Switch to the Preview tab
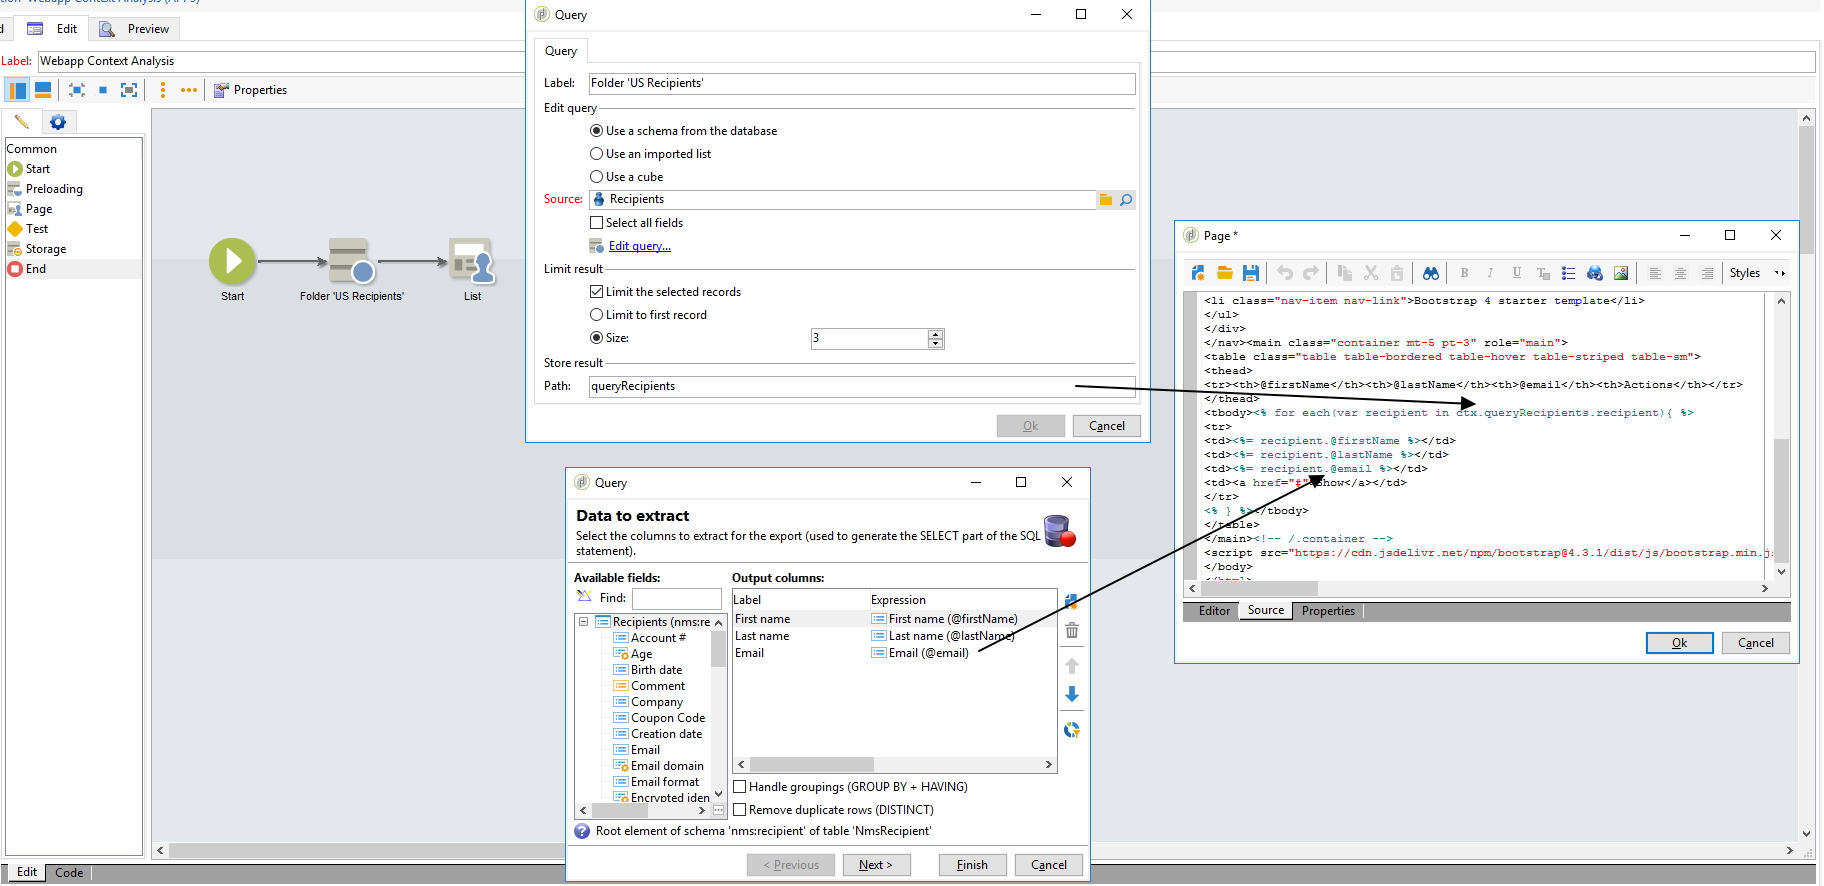The image size is (1824, 886). pyautogui.click(x=136, y=29)
